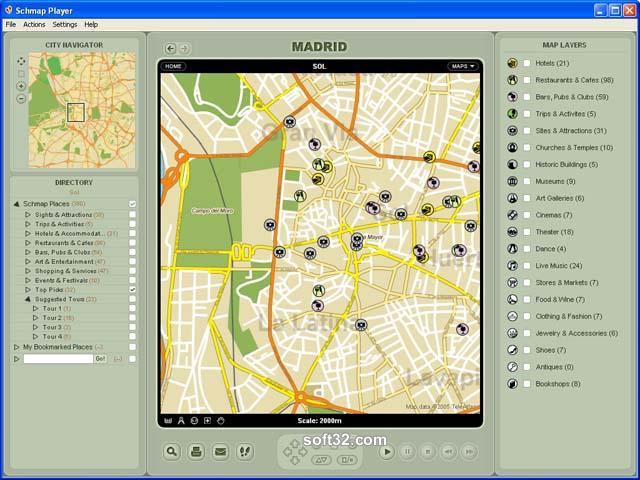The height and width of the screenshot is (480, 640).
Task: Click the HOME button on map
Action: point(174,66)
